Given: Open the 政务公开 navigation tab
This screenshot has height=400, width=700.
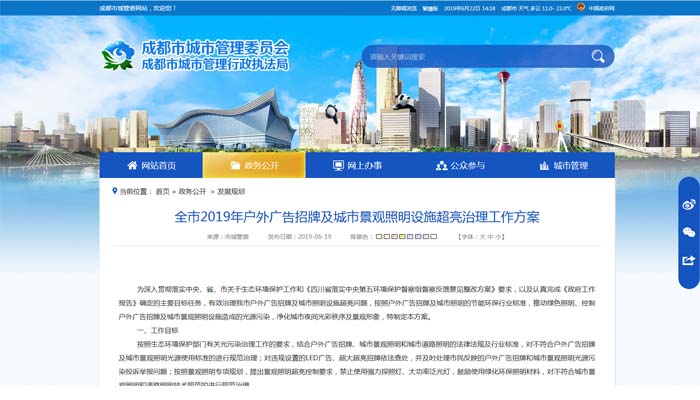Looking at the screenshot, I should [254, 165].
